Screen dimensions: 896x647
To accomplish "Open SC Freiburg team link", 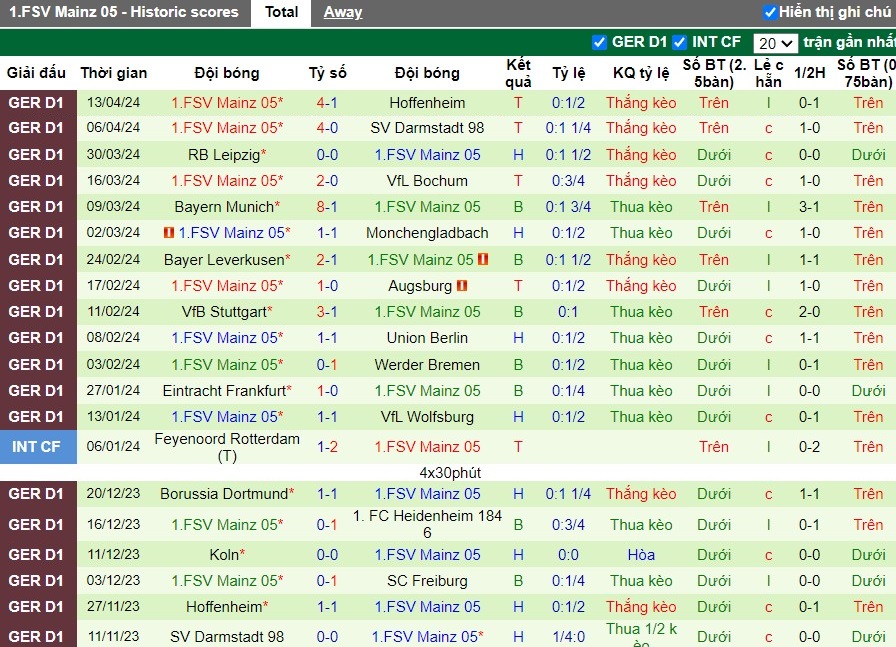I will 427,581.
